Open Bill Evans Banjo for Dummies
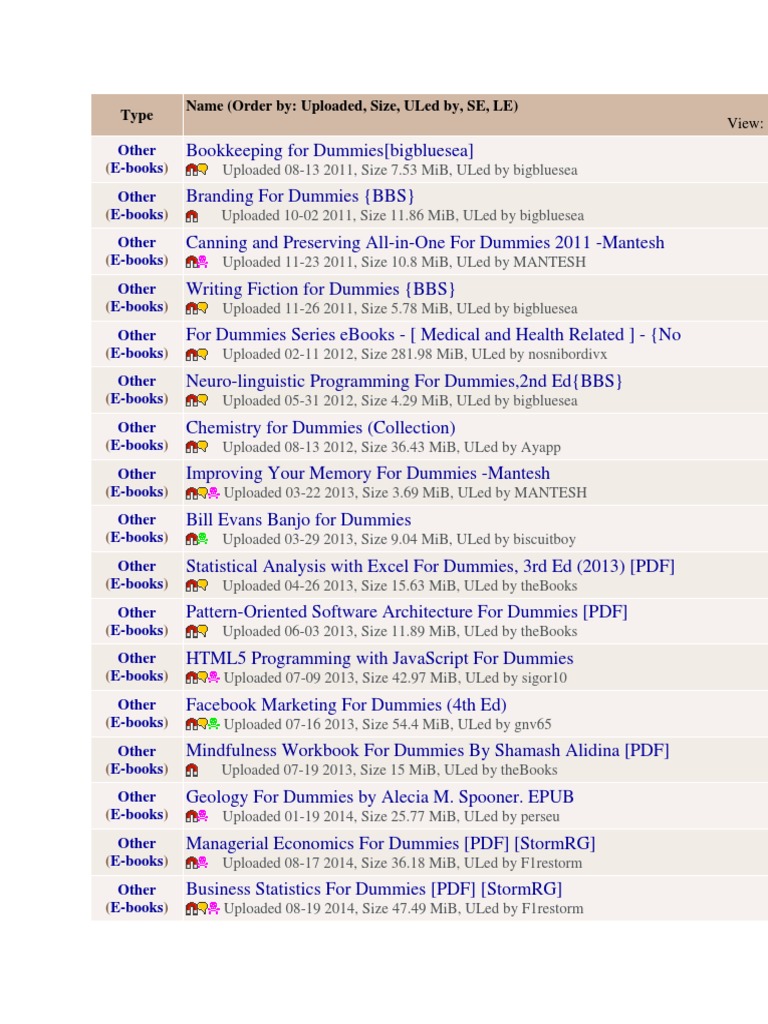 point(298,520)
